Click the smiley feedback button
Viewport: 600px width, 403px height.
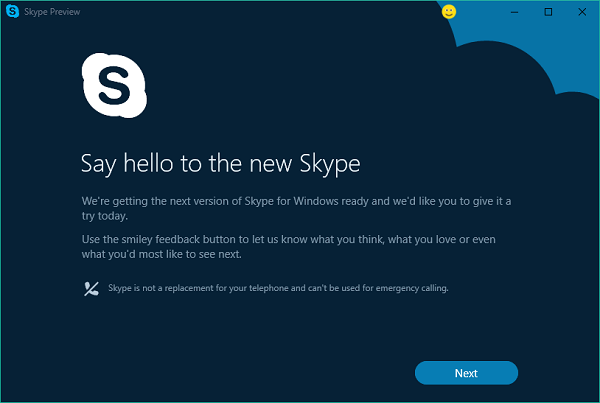pos(450,12)
